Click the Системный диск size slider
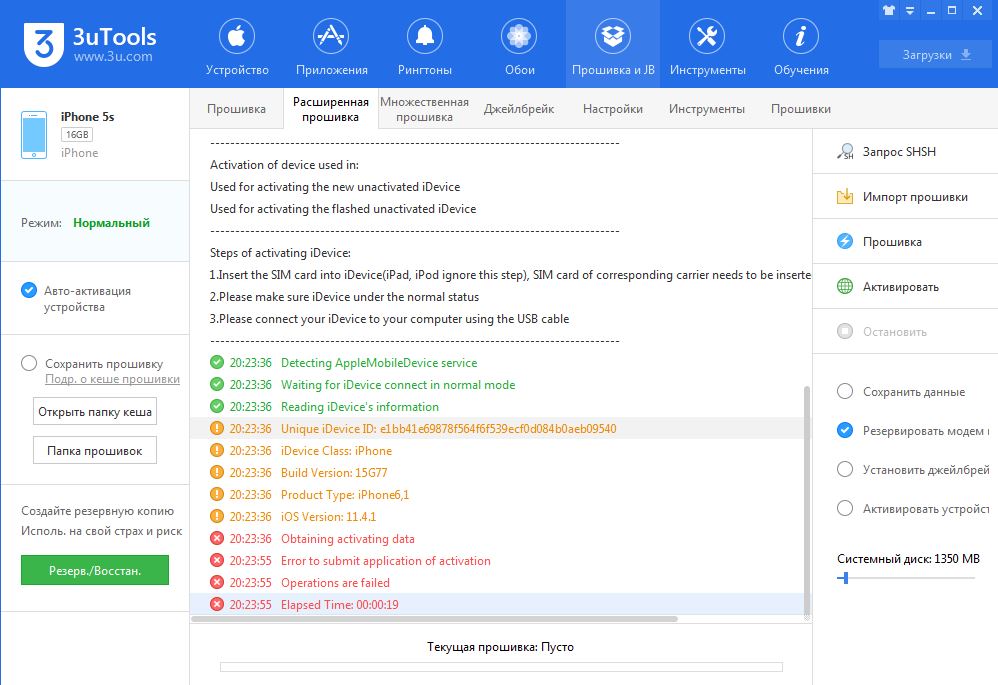This screenshot has height=685, width=998. coord(906,578)
